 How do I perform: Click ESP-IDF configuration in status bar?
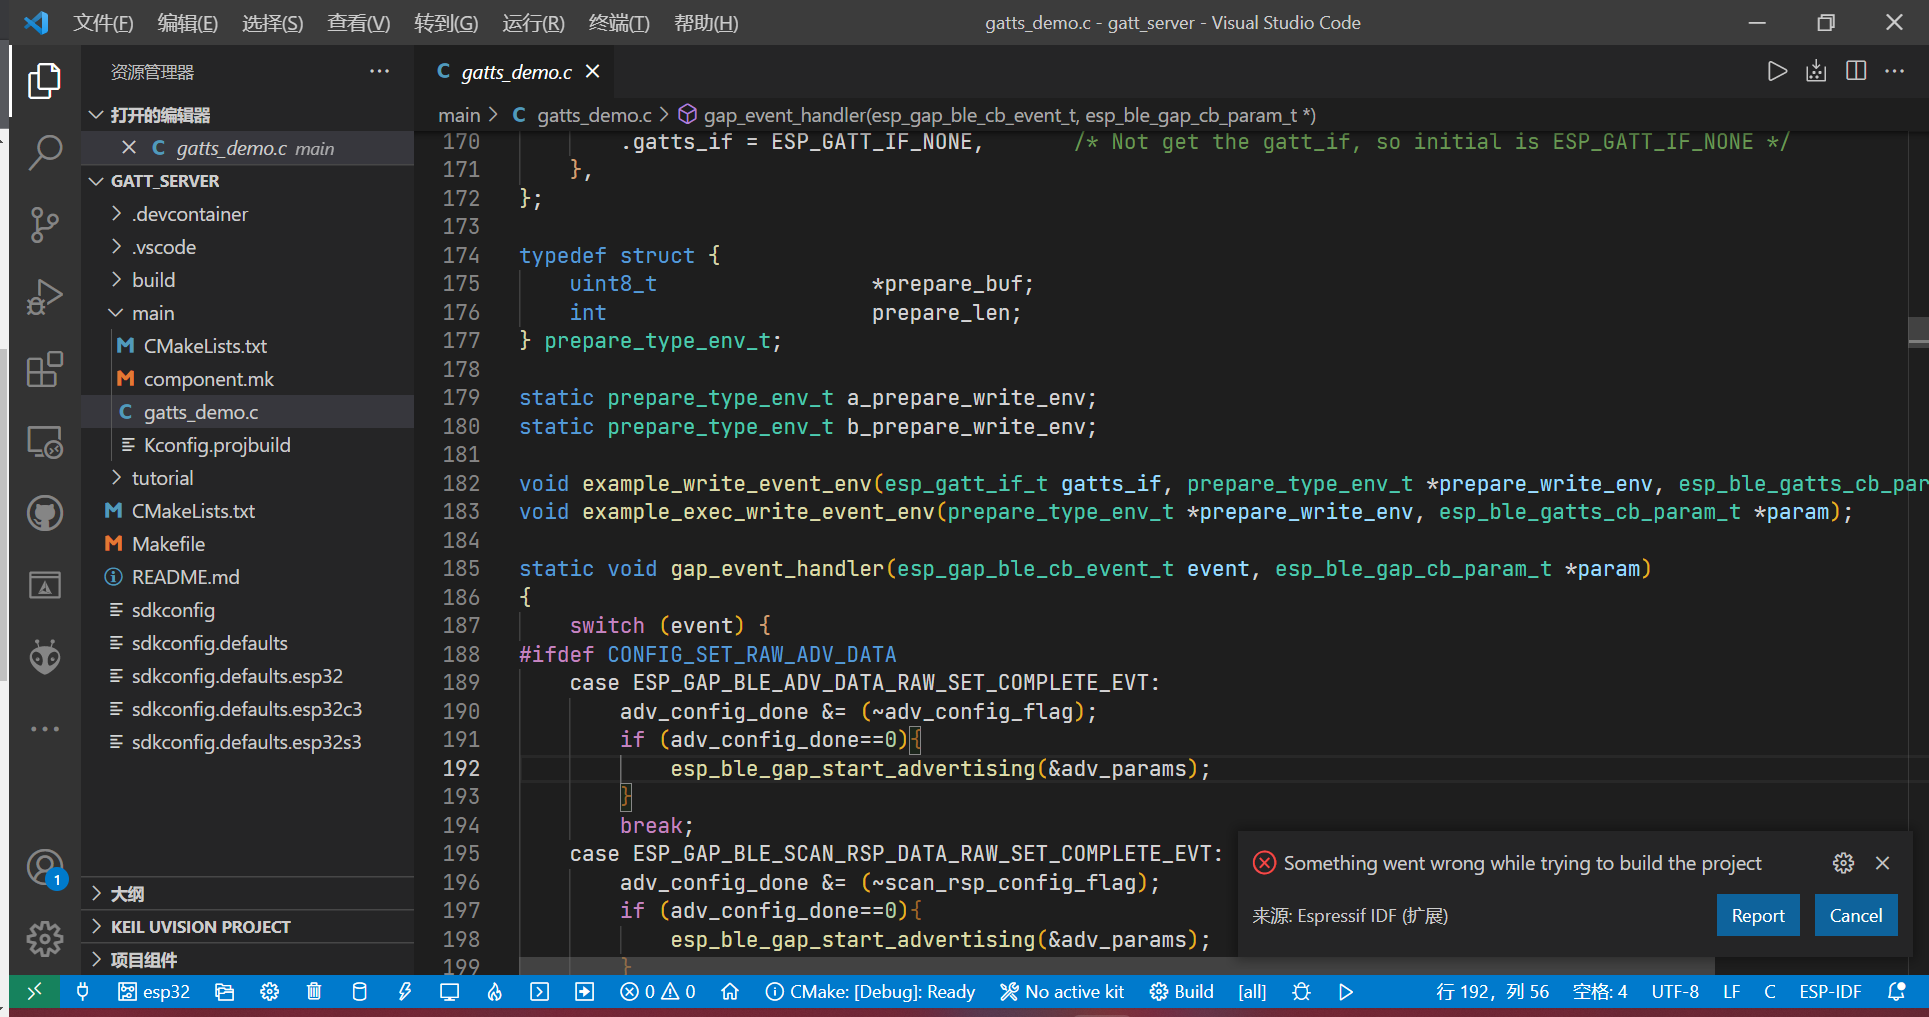[x=1830, y=991]
